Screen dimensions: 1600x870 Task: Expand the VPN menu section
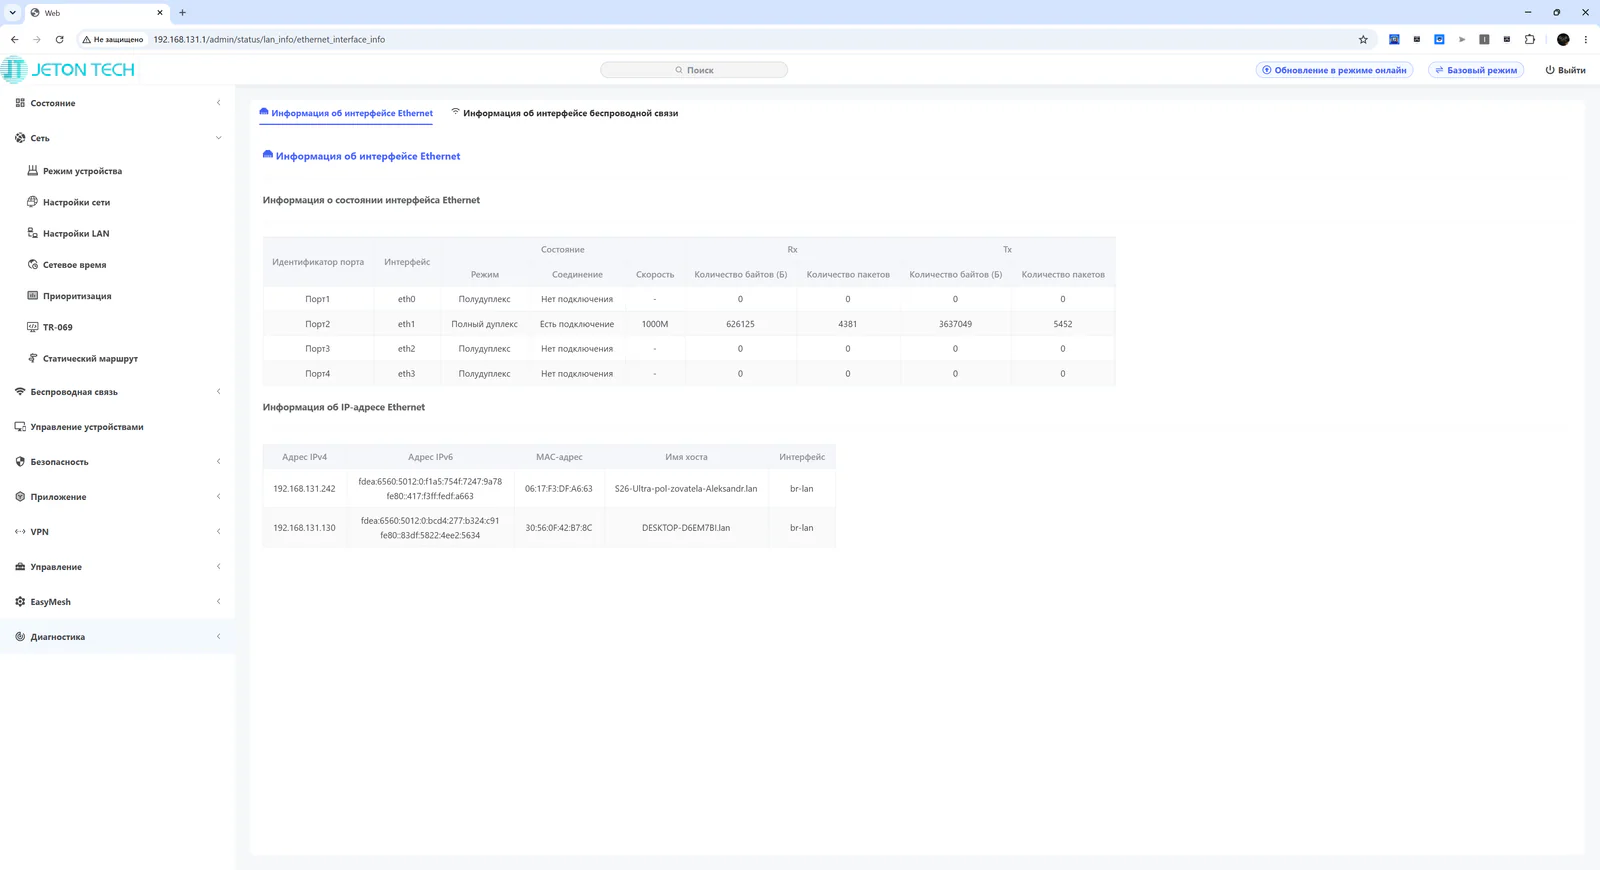pyautogui.click(x=218, y=532)
